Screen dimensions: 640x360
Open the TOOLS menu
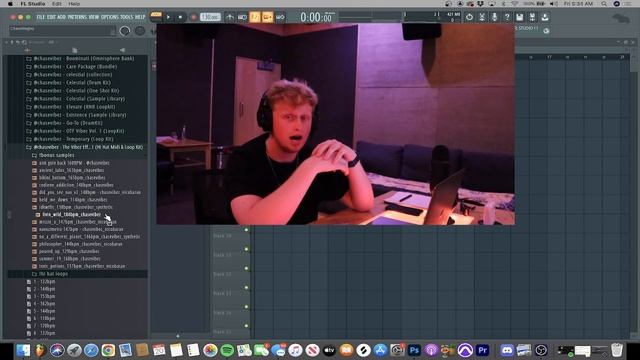click(x=127, y=17)
